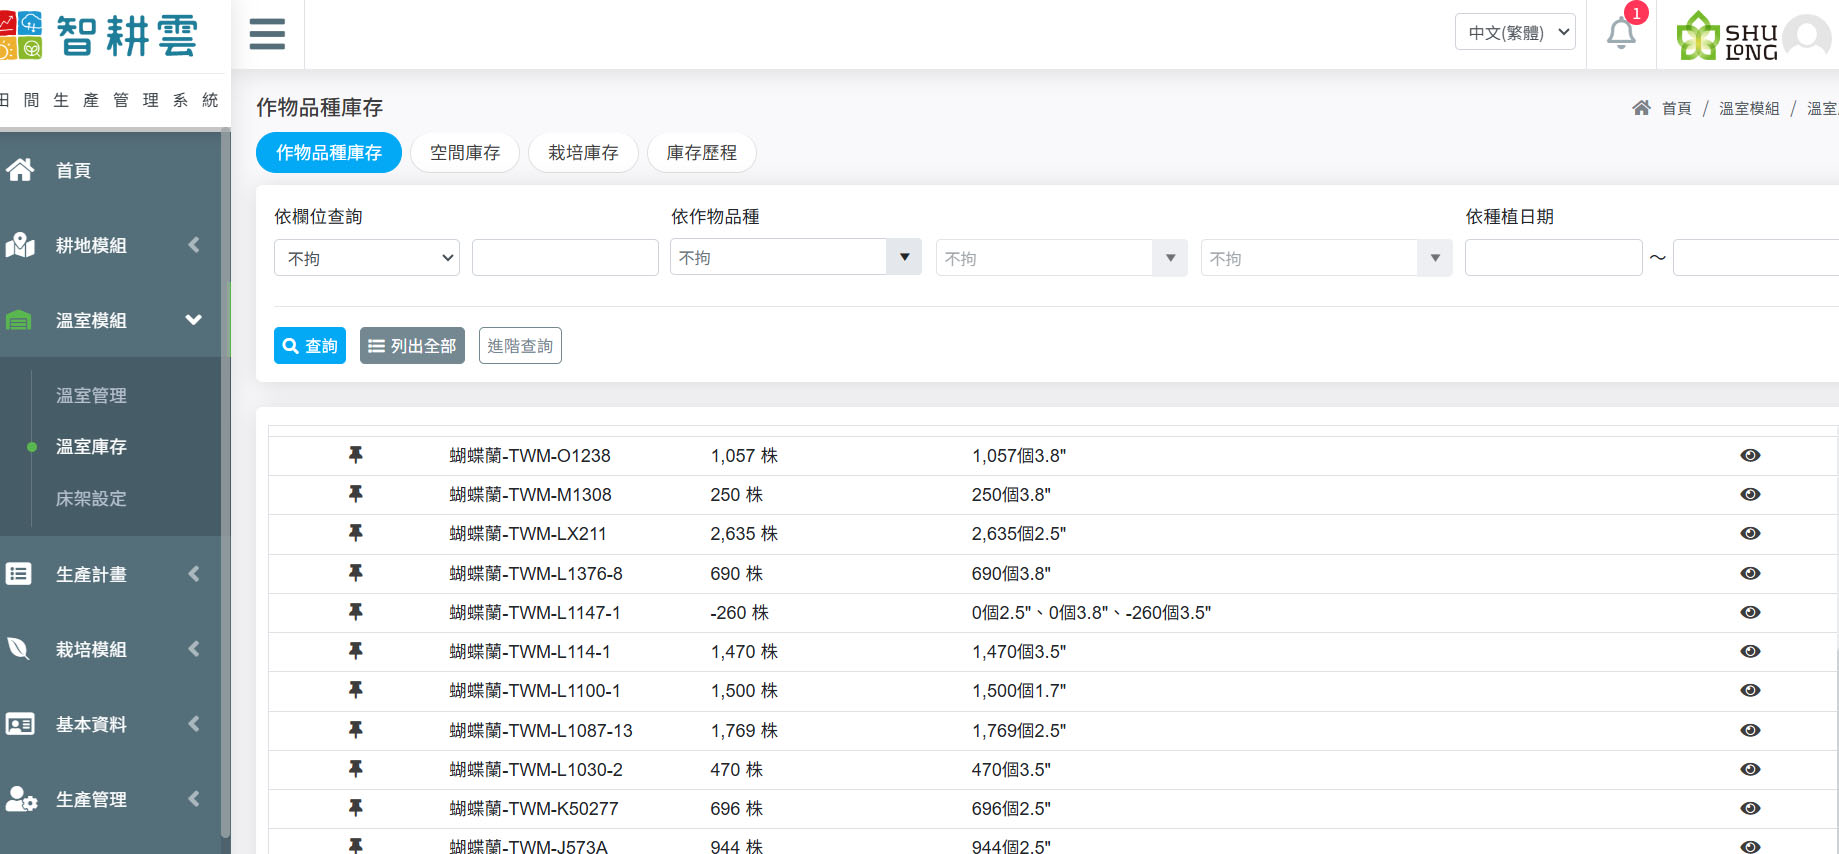1839x854 pixels.
Task: Click pin icon for 蝴蝶蘭-TWM-K50277
Action: pos(355,808)
